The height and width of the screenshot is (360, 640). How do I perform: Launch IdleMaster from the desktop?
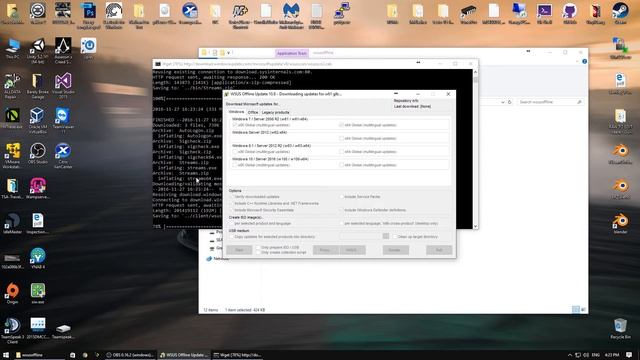12,224
